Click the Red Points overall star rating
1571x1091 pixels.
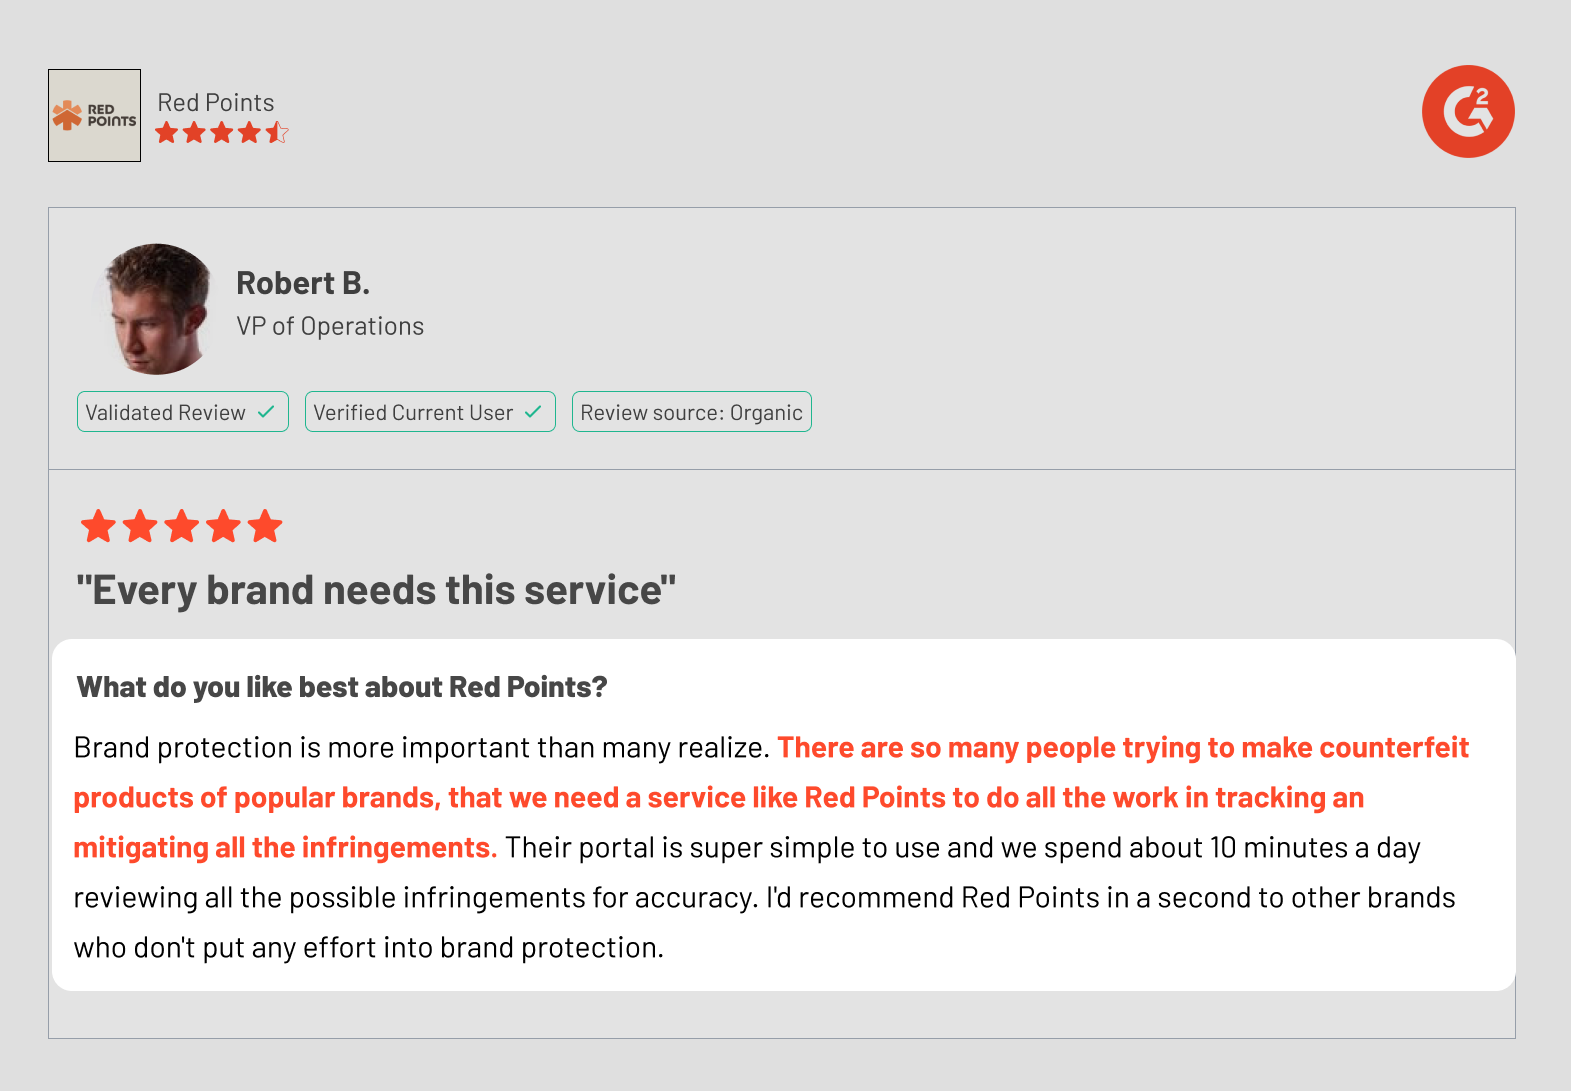(222, 133)
